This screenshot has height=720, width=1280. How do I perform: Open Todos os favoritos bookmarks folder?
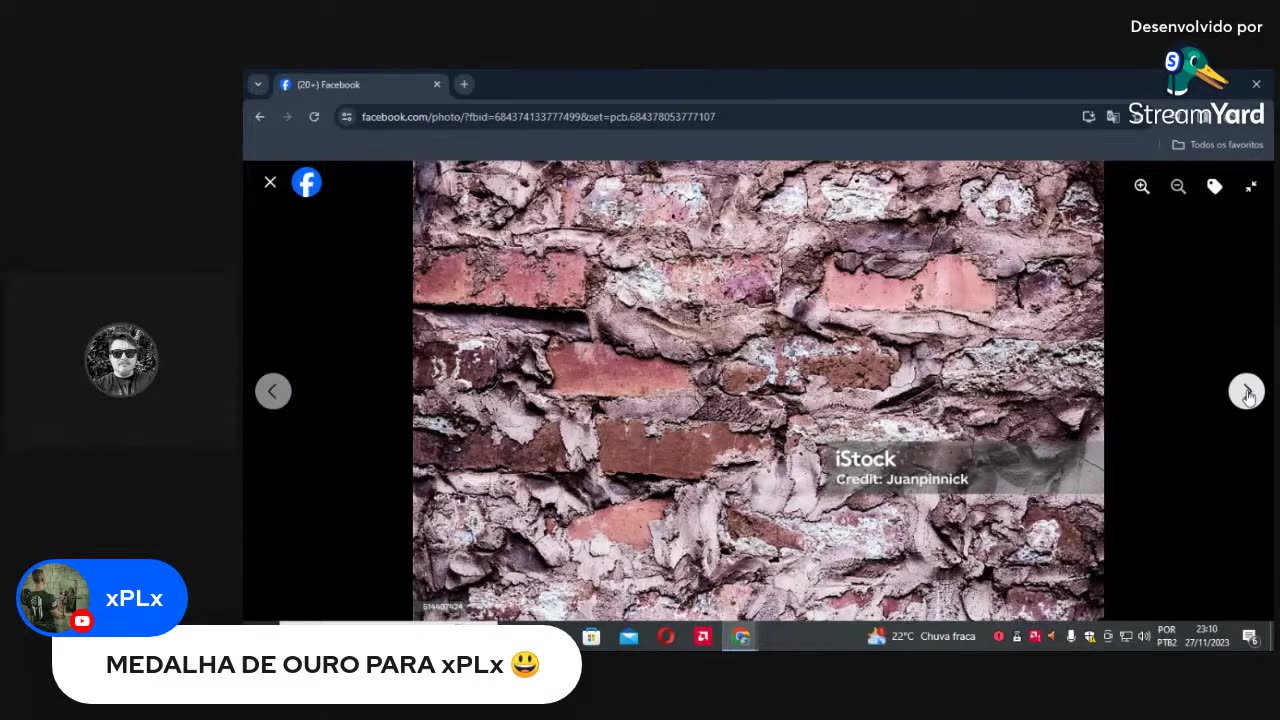[x=1218, y=145]
